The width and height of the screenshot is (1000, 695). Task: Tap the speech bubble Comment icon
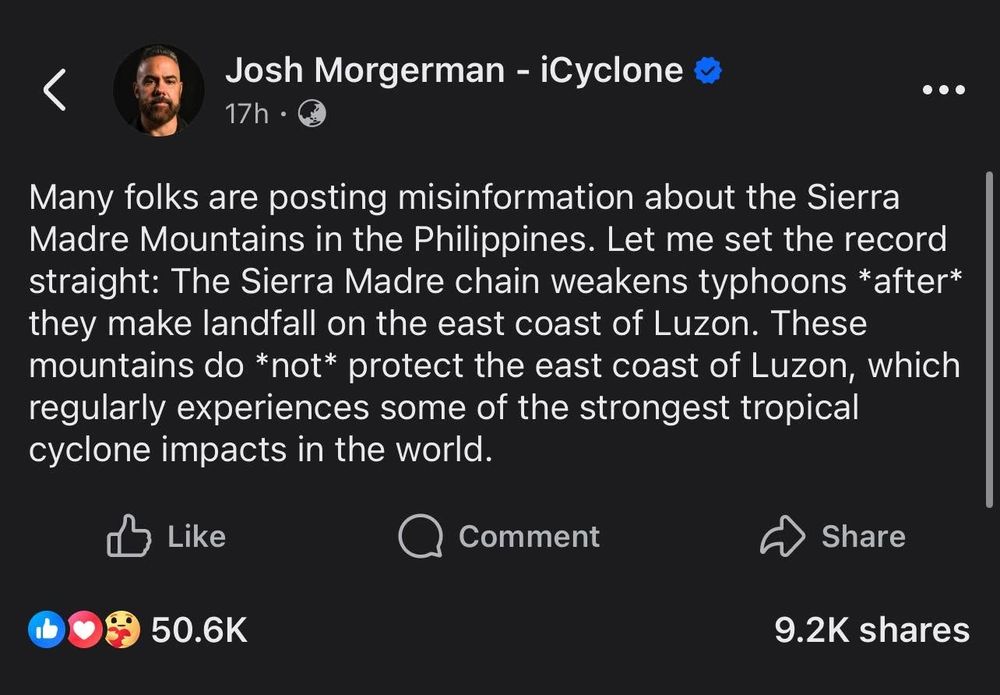tap(420, 536)
